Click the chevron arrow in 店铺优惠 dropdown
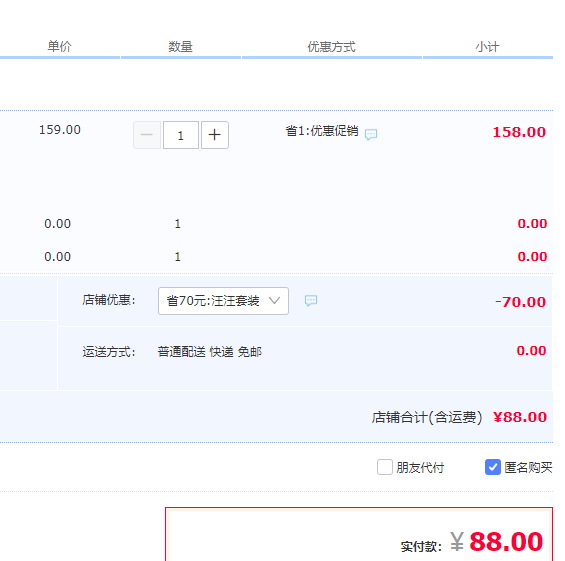The height and width of the screenshot is (561, 565). pyautogui.click(x=274, y=300)
